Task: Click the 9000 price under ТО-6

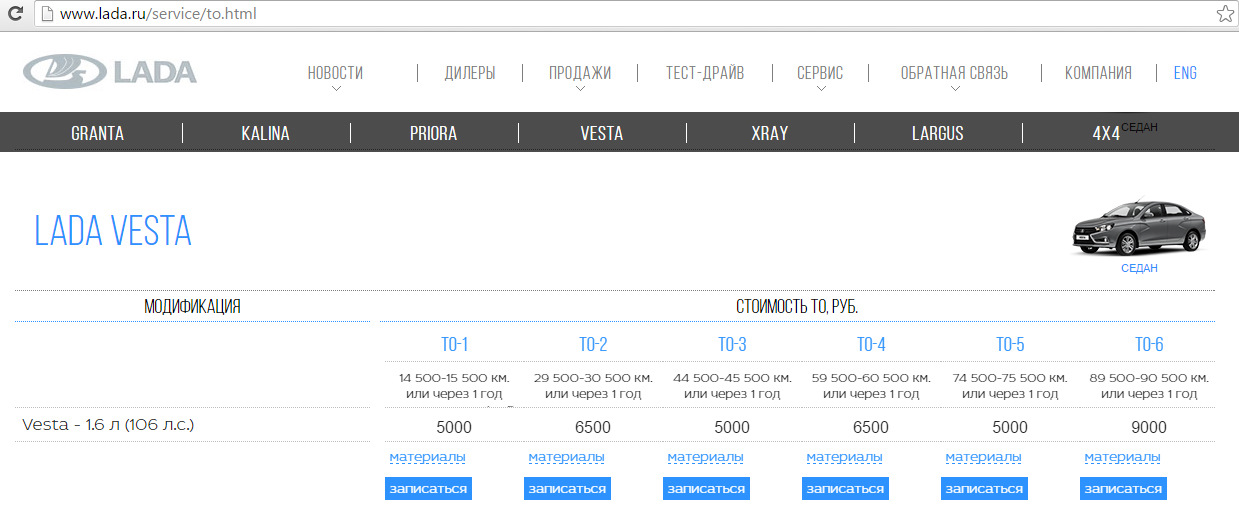Action: (1149, 427)
